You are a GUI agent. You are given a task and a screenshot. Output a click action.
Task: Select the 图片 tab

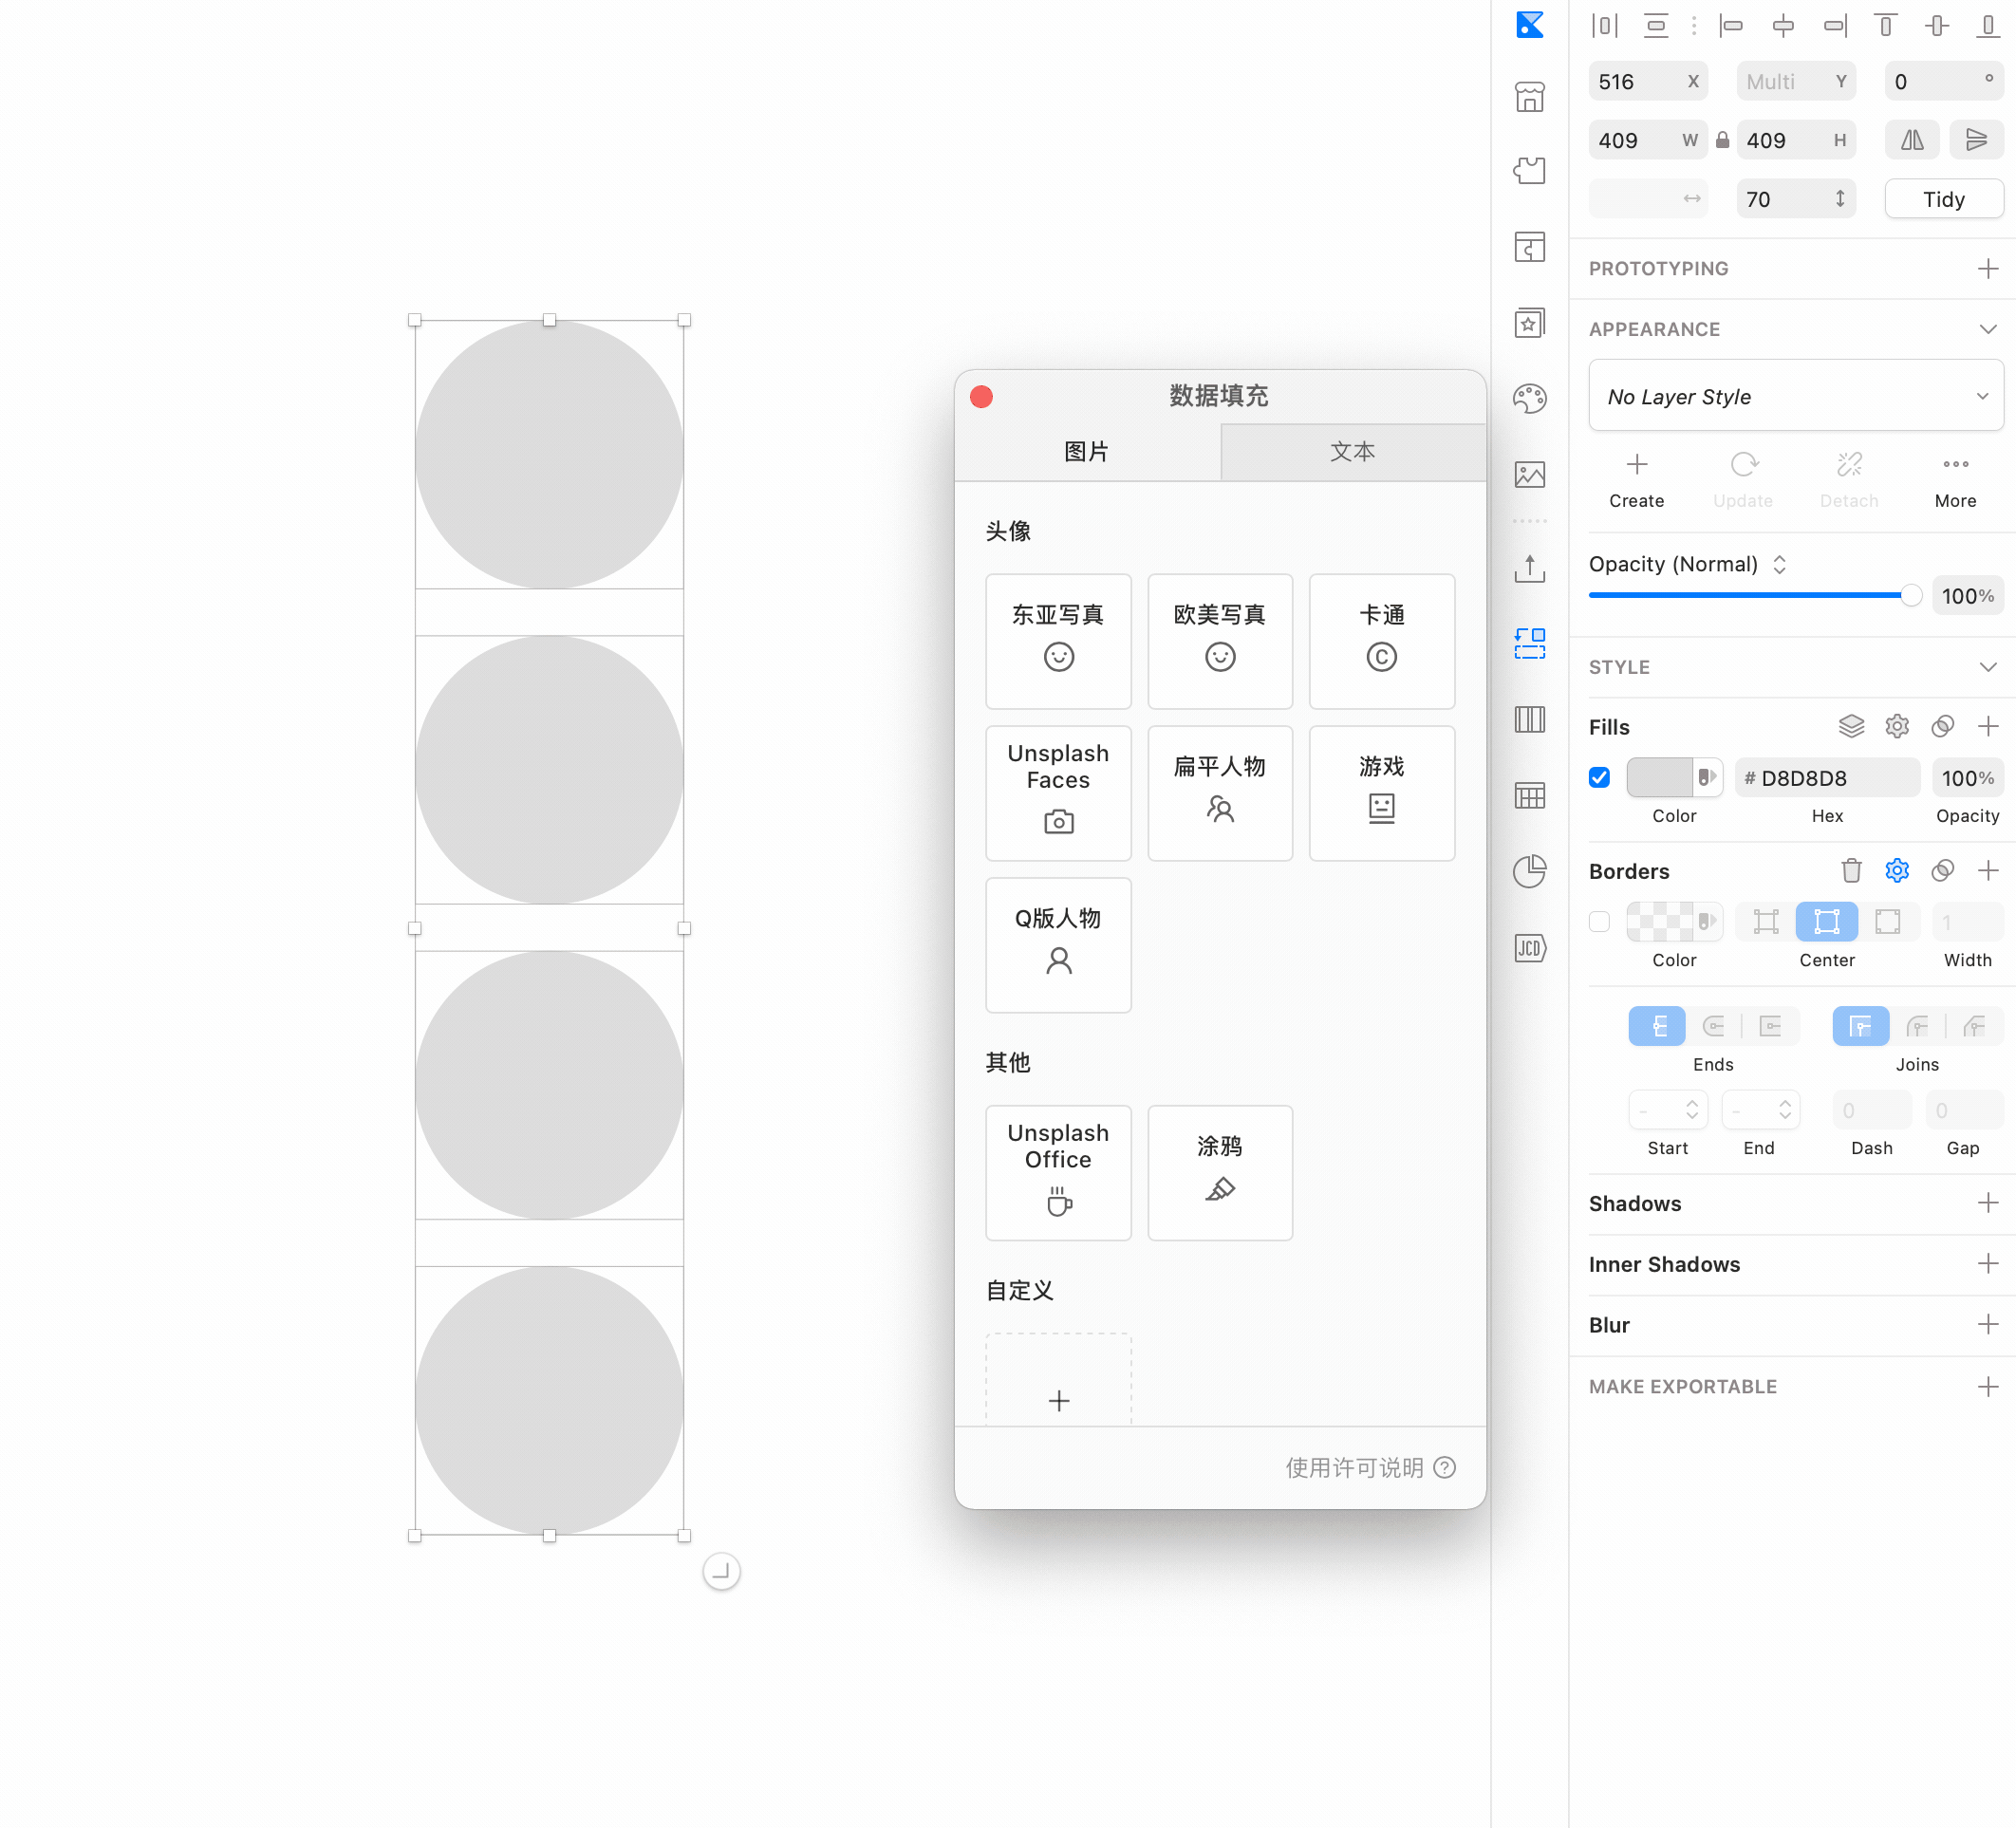1086,451
